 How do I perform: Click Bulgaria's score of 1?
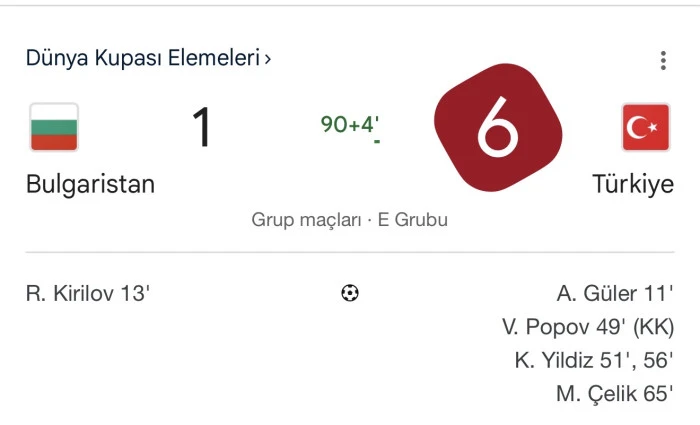coord(202,129)
